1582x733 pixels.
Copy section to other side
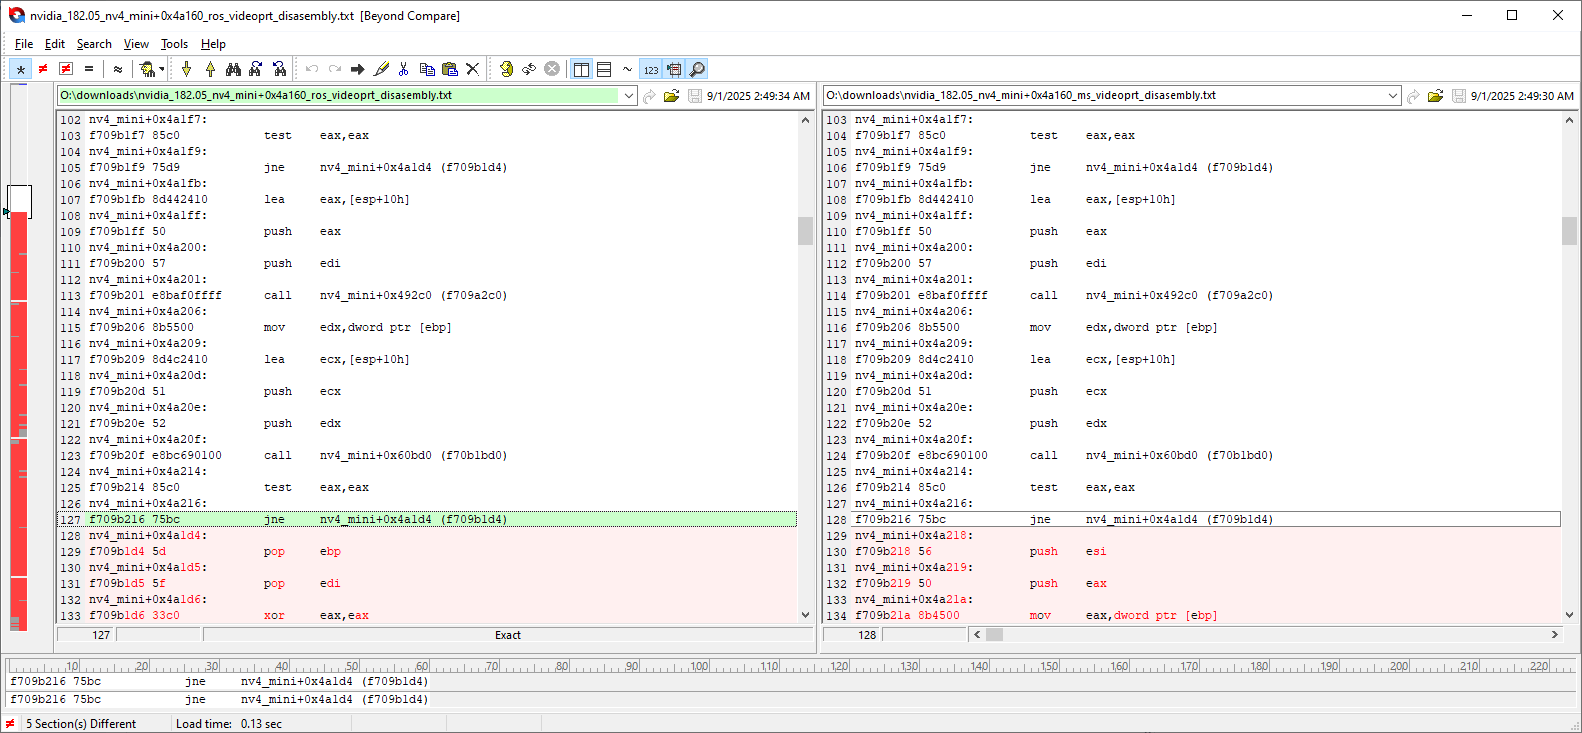point(358,69)
